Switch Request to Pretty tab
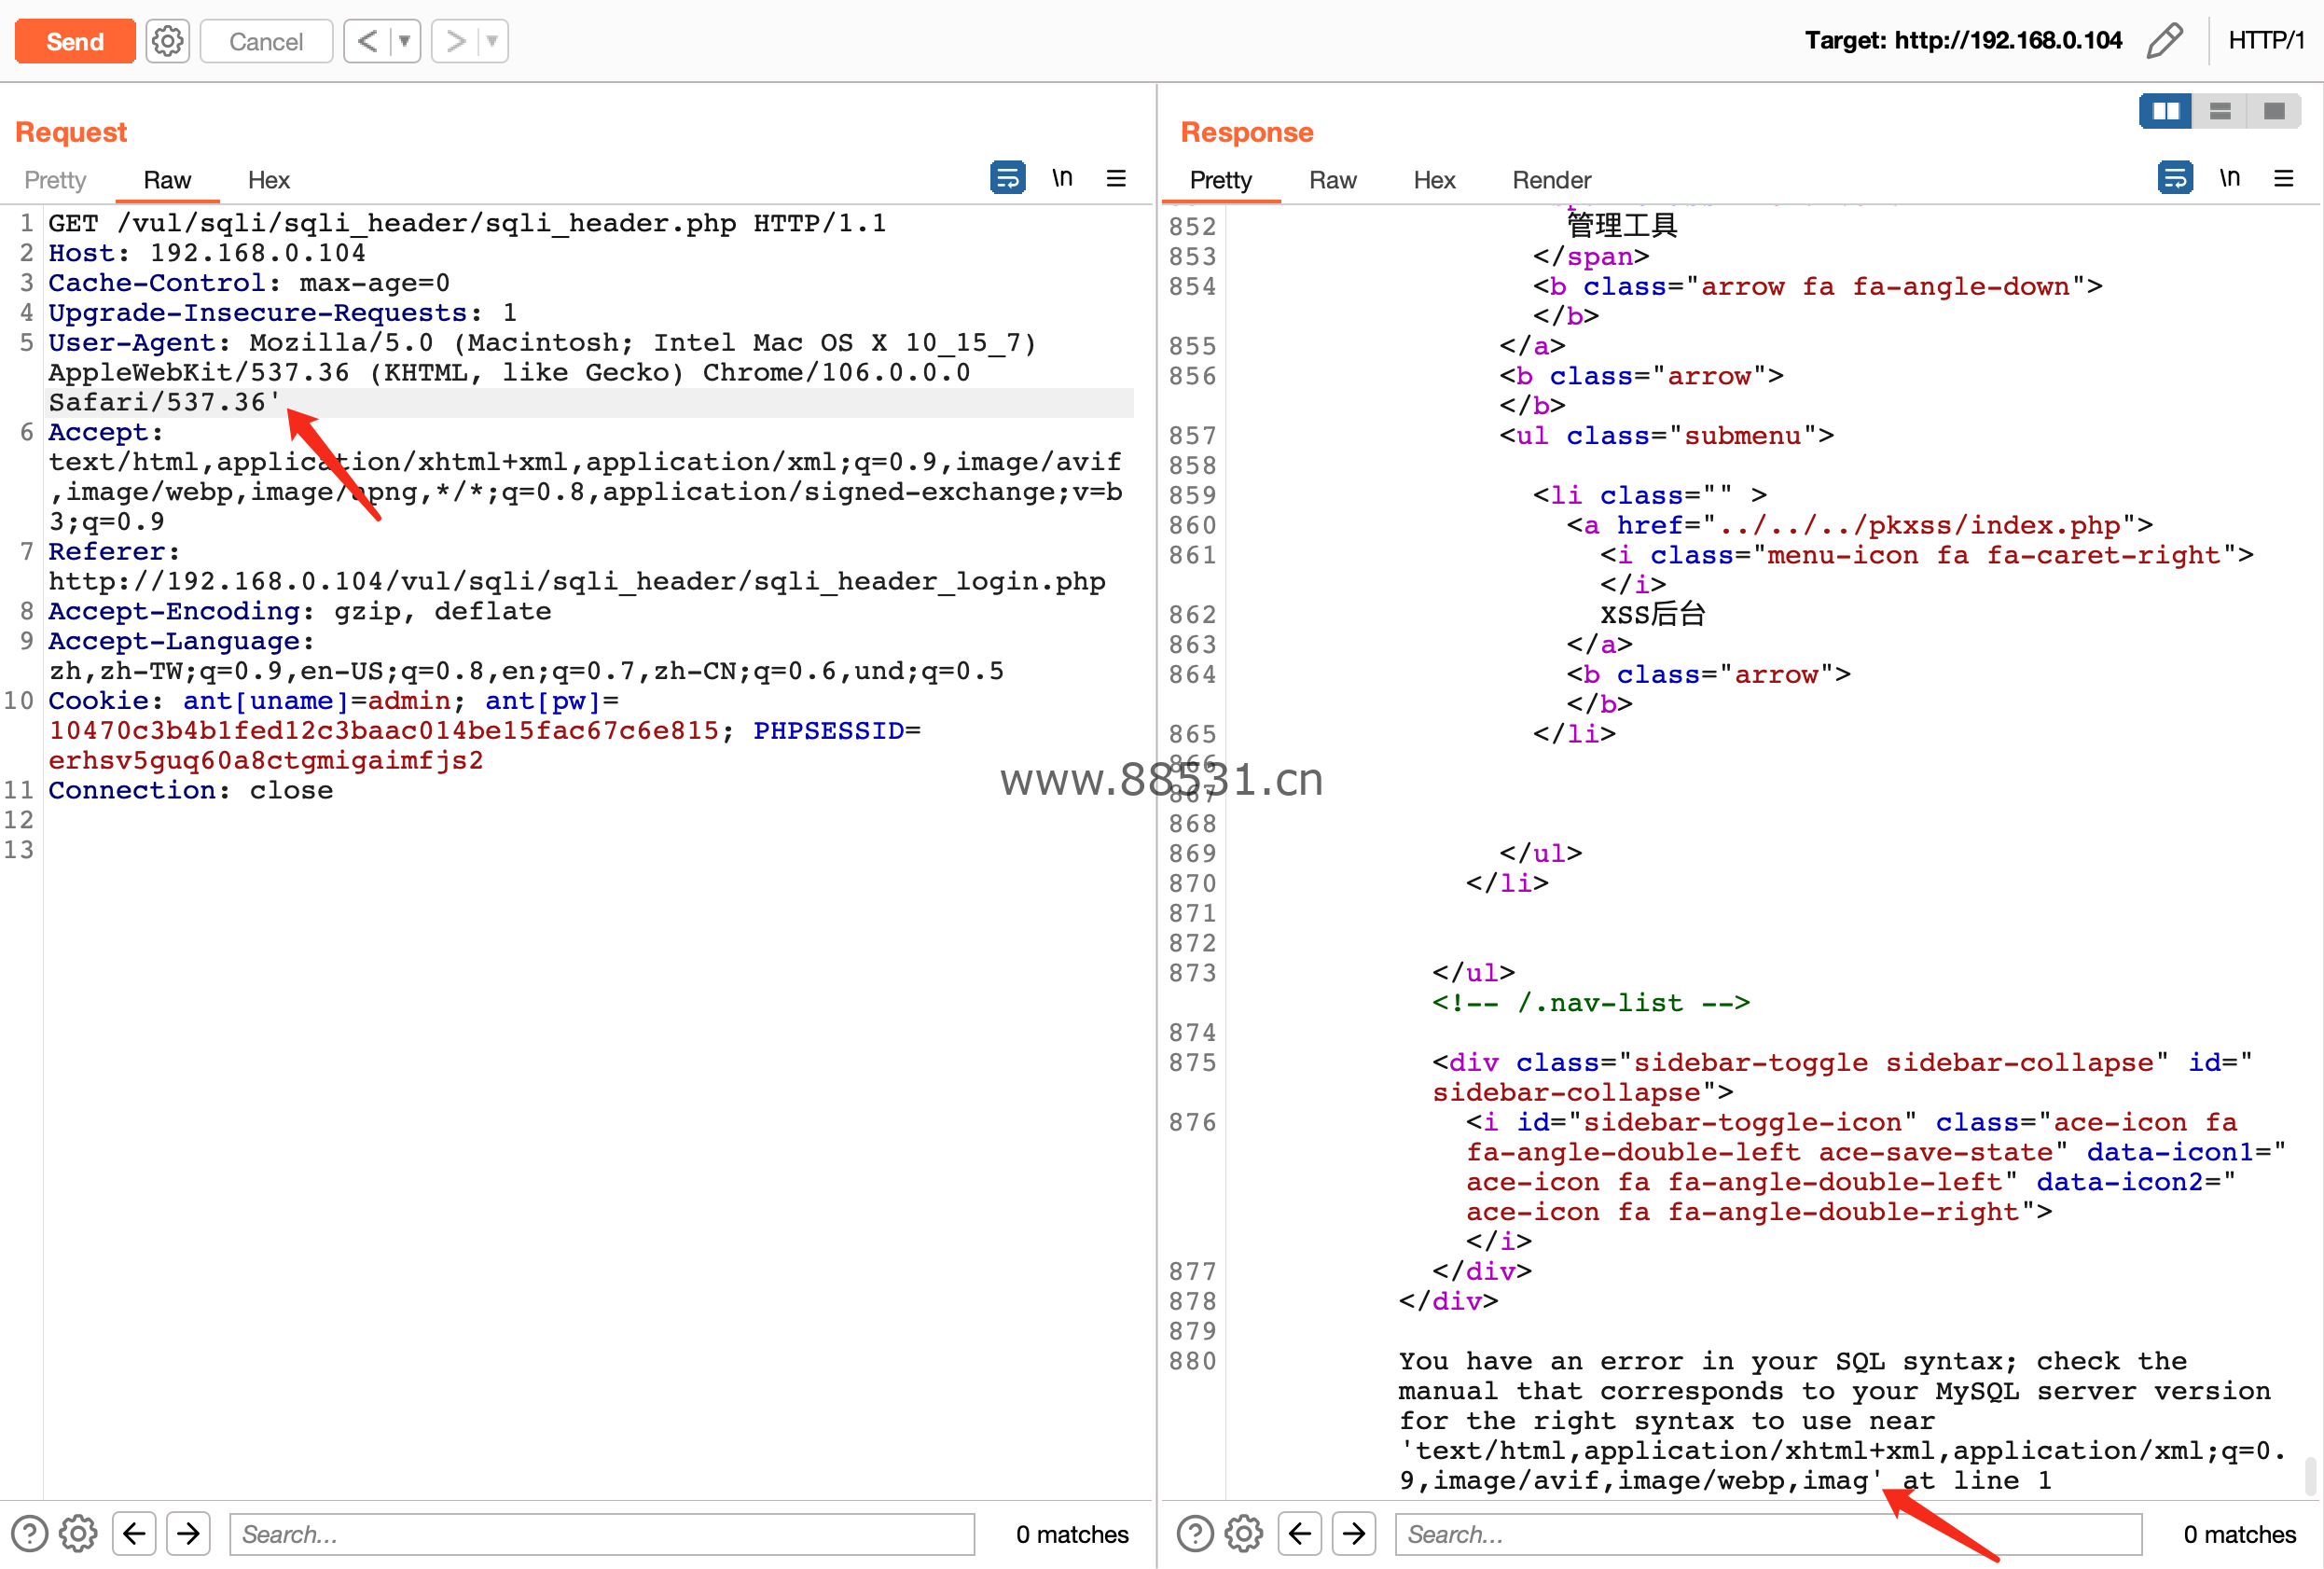 [55, 180]
